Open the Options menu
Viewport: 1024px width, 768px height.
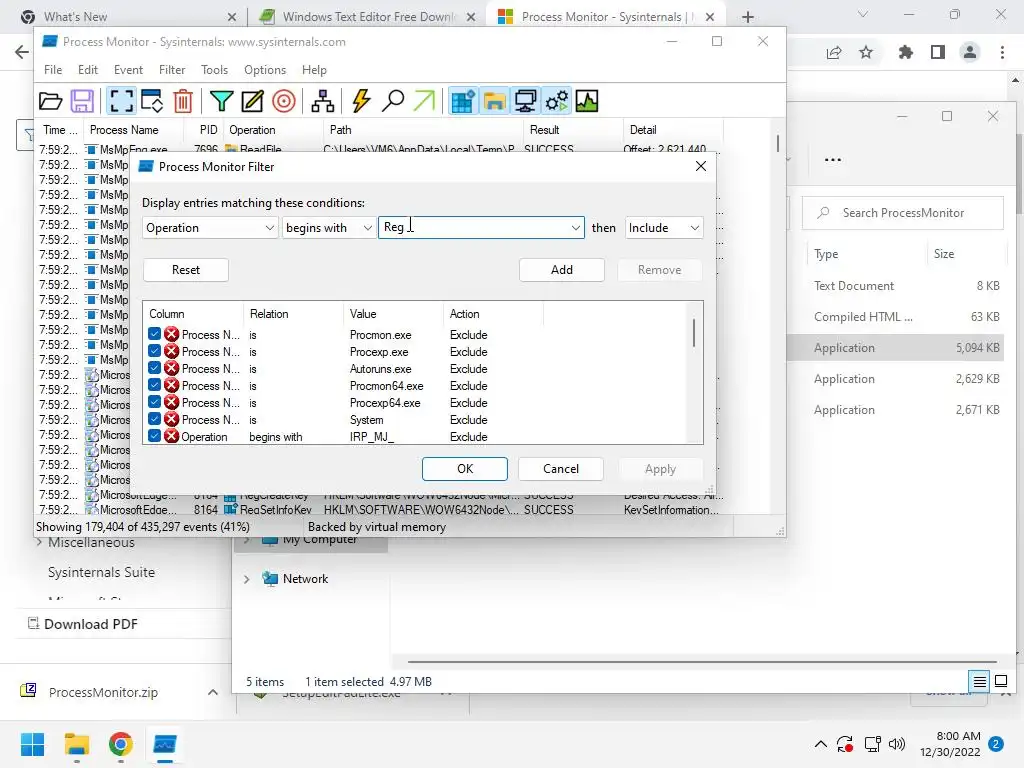coord(264,70)
